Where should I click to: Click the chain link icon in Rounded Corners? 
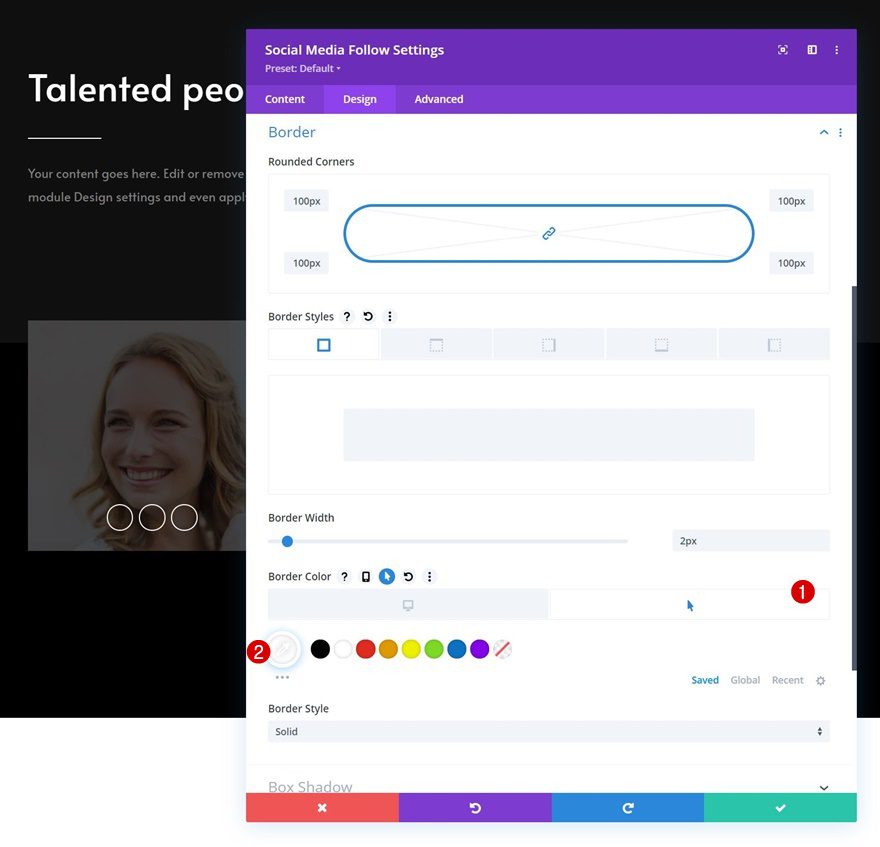[x=548, y=232]
